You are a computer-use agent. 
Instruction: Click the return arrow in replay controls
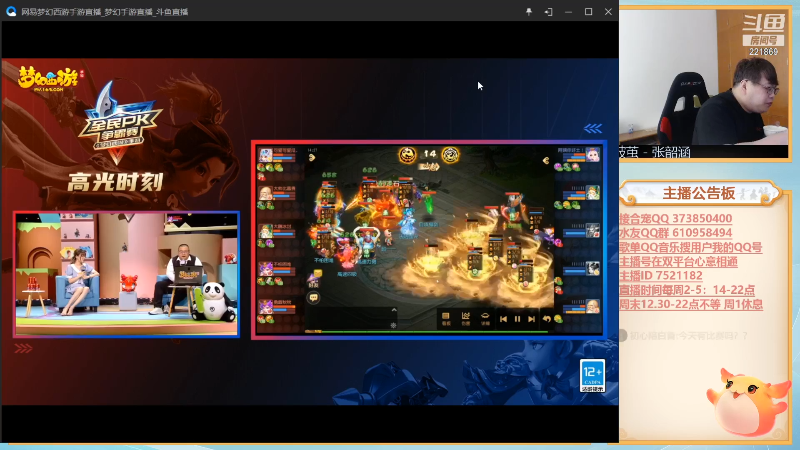[x=546, y=319]
